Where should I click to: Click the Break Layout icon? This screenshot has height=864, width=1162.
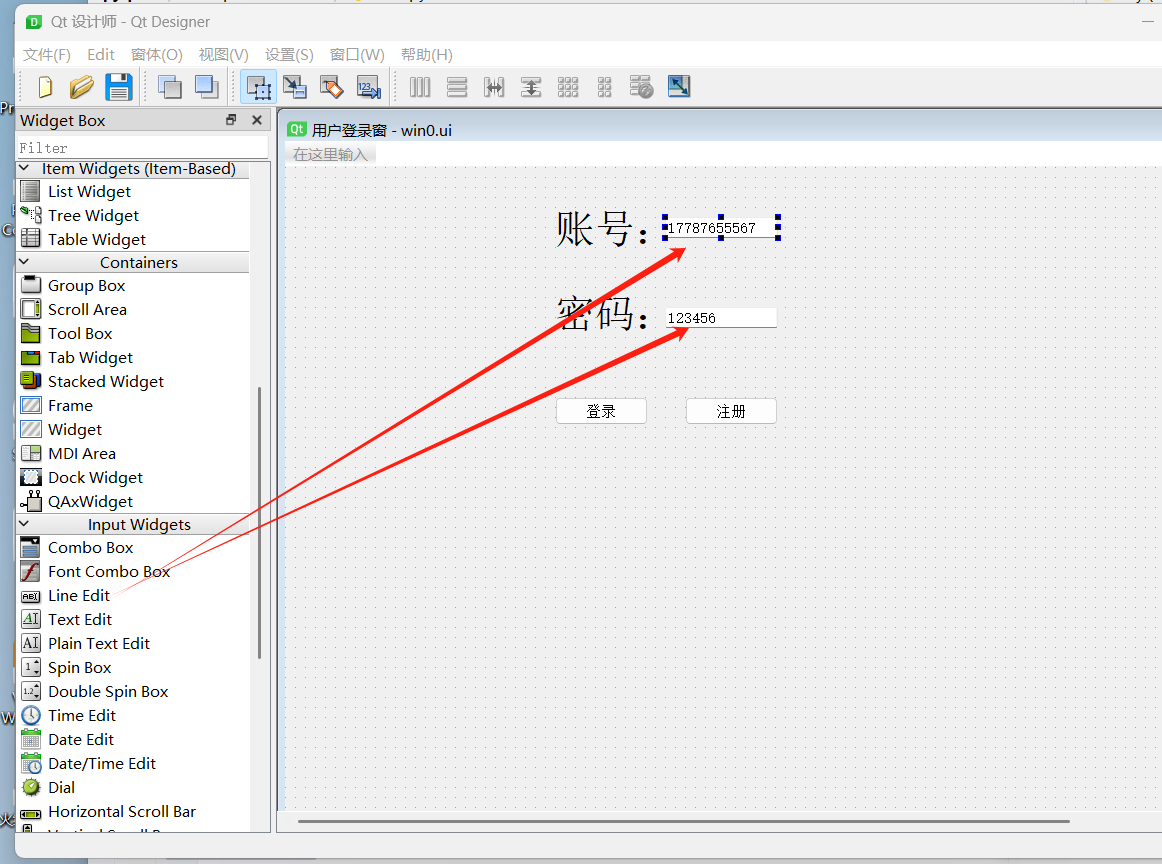pyautogui.click(x=641, y=87)
